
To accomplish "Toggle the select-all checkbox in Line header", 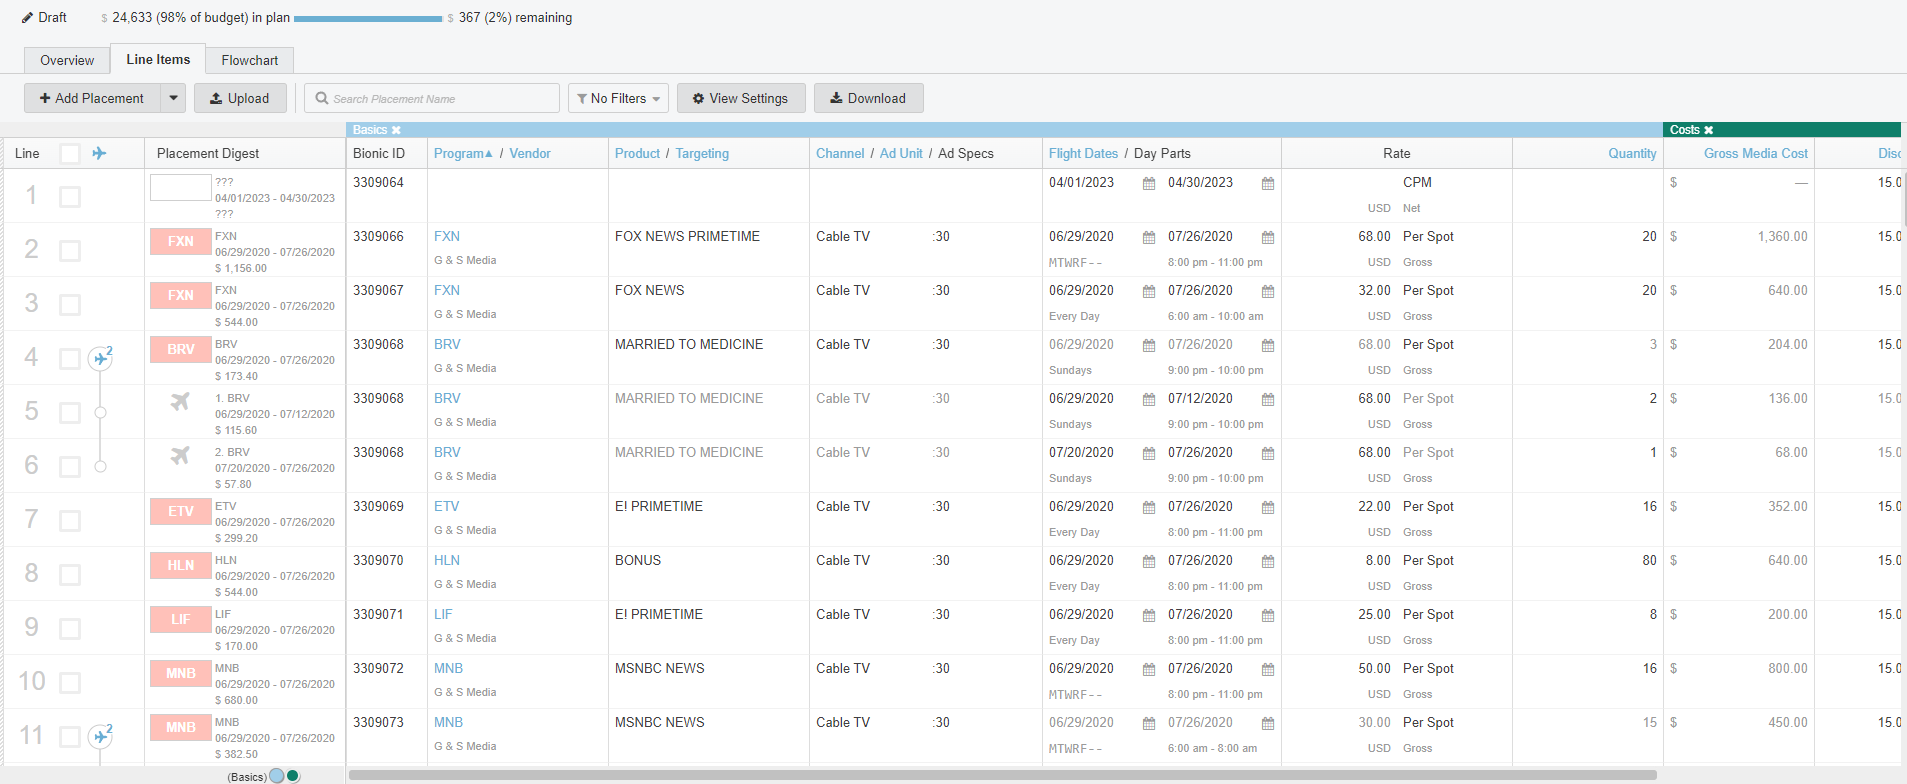I will (x=70, y=153).
